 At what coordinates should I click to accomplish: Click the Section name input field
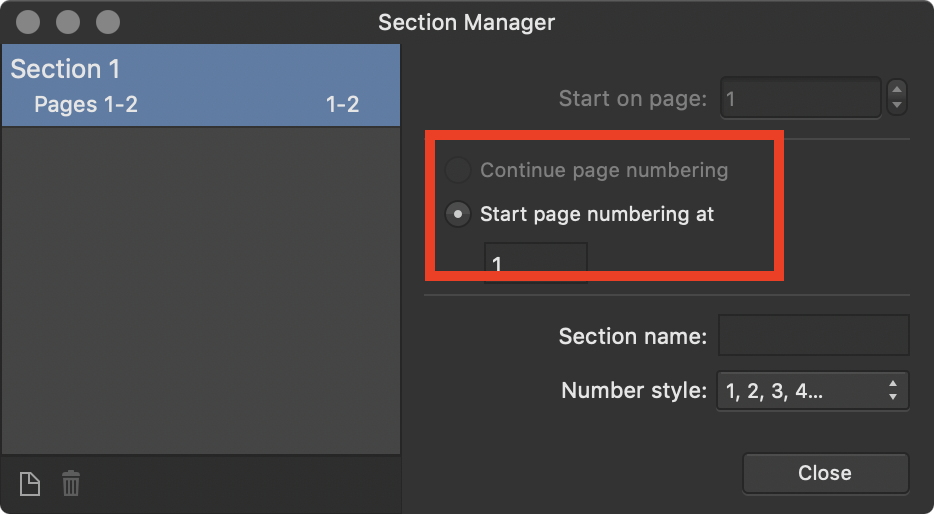point(814,335)
